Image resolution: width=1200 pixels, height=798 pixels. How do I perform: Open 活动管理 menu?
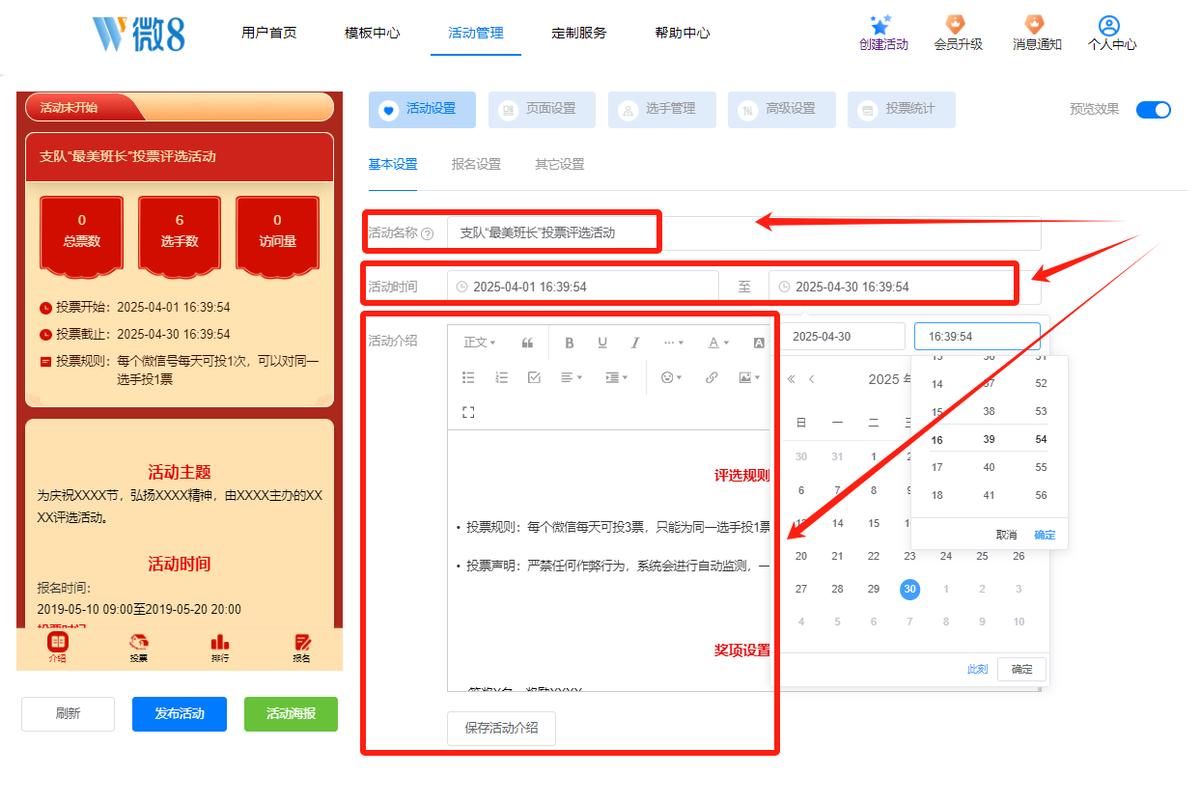(x=476, y=33)
